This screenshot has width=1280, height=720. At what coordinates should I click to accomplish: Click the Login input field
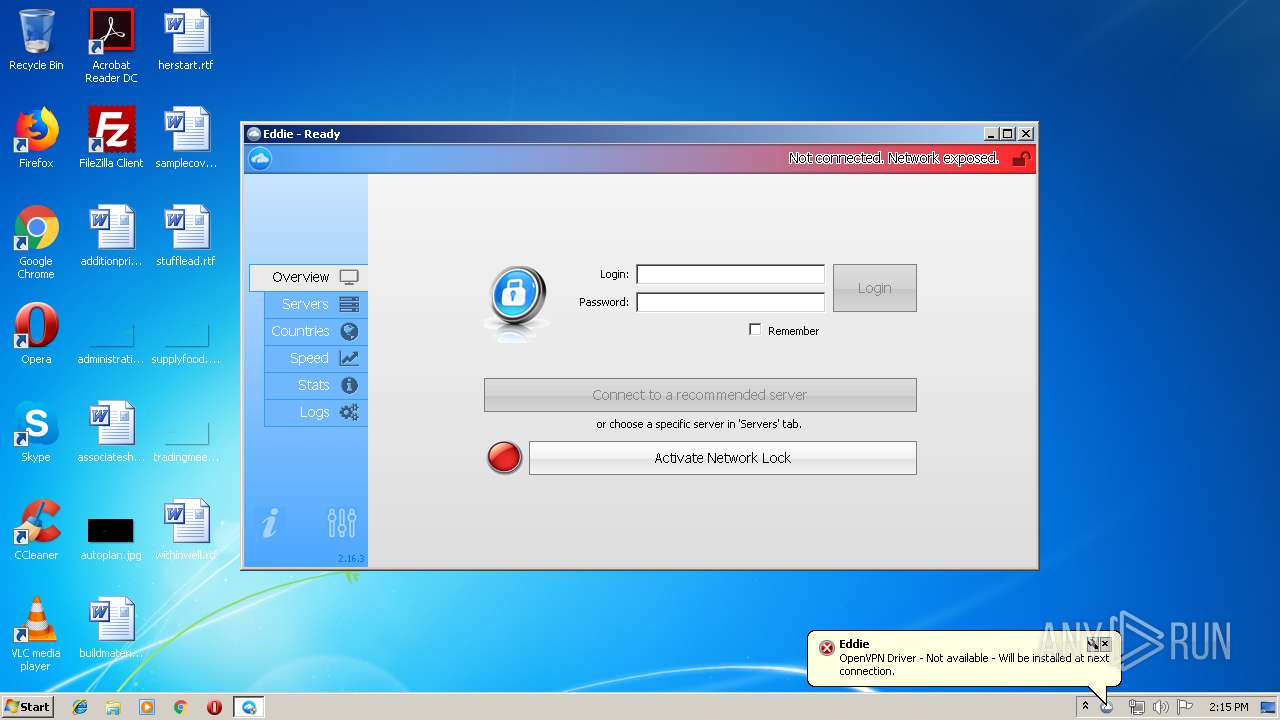730,274
